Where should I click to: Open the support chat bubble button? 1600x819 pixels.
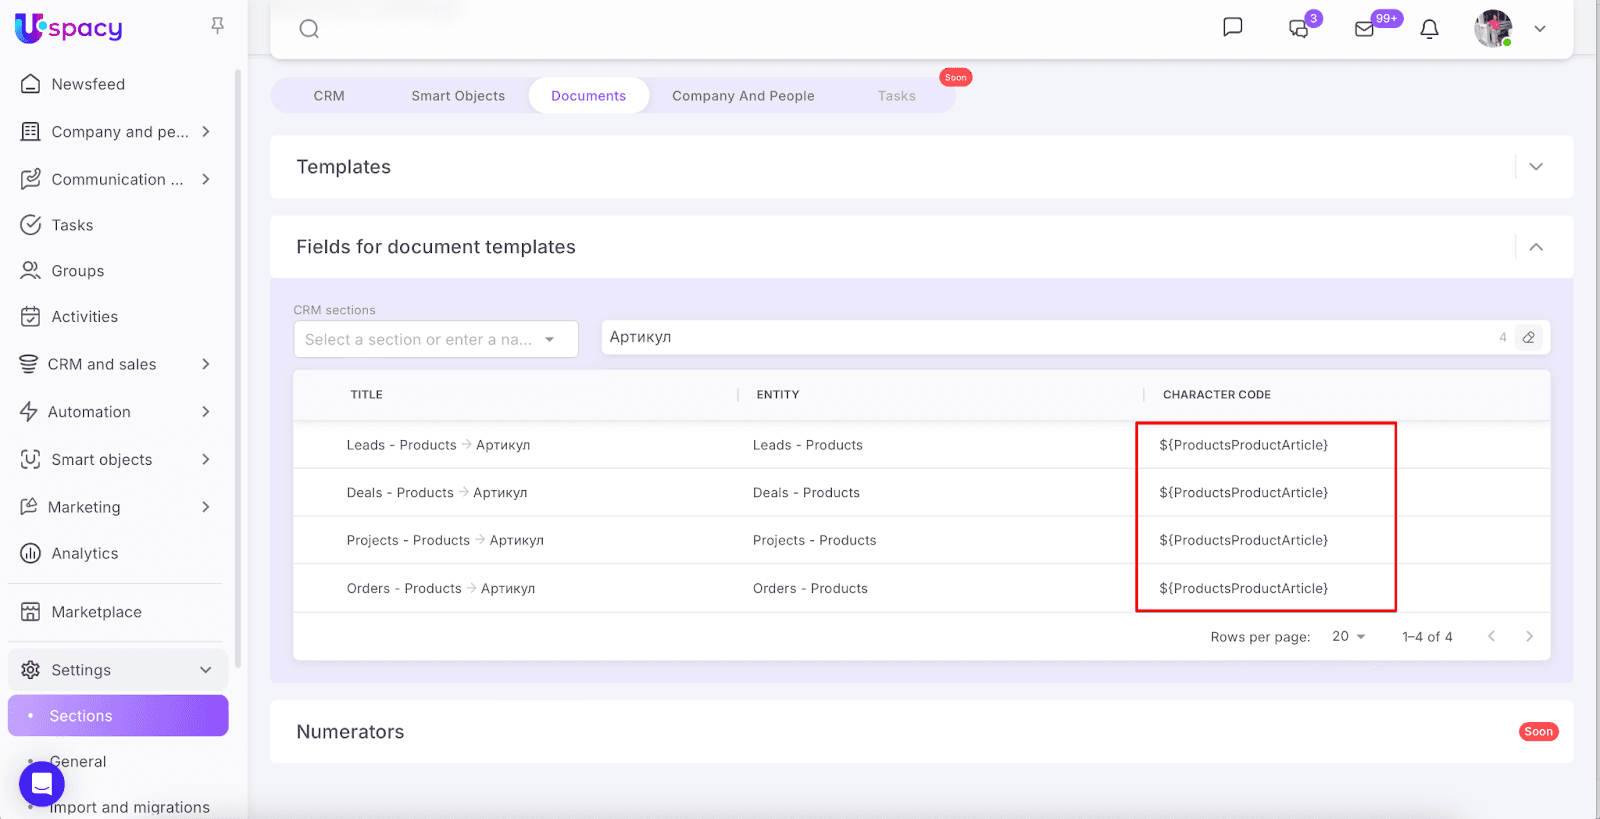tap(42, 785)
